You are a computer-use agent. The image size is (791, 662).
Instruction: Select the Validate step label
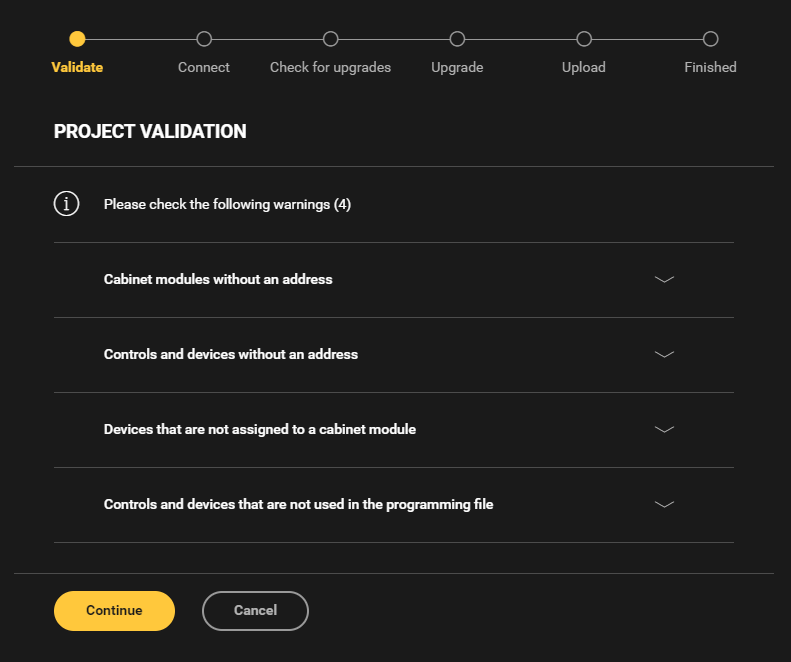[77, 68]
